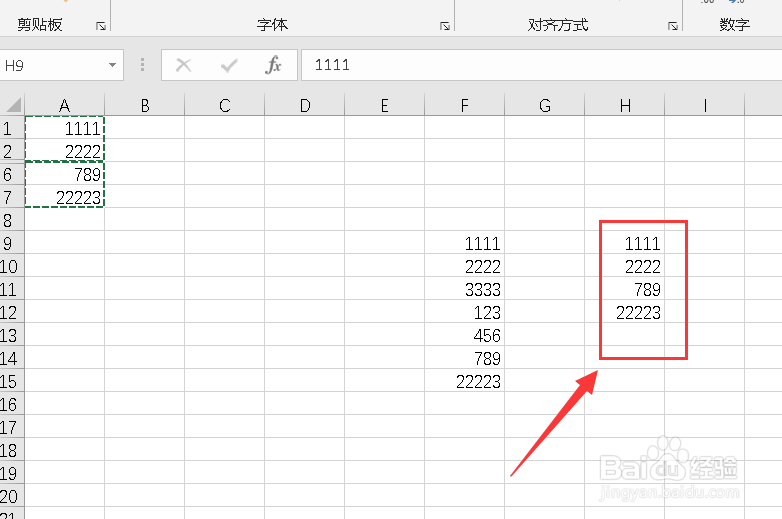Open the Alignment dialog launcher

(x=673, y=26)
